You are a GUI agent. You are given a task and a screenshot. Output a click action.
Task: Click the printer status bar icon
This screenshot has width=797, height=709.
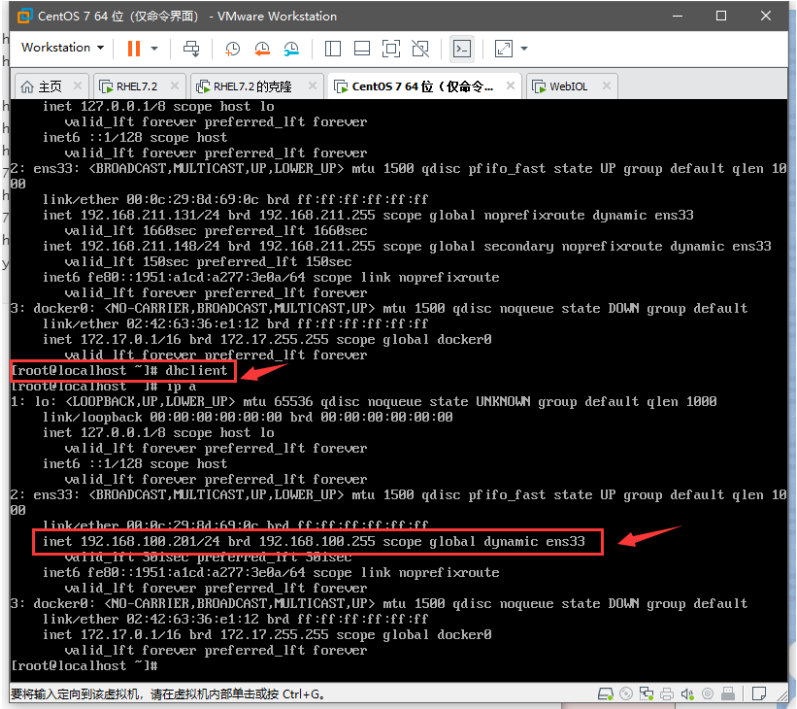coord(667,694)
